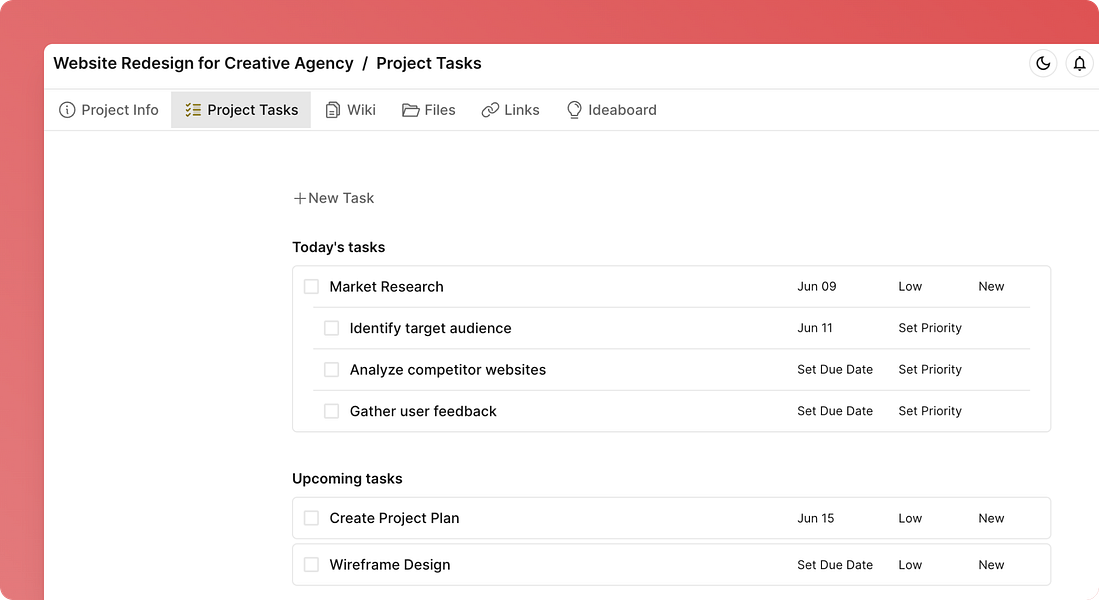Toggle dark mode moon icon

coord(1043,63)
